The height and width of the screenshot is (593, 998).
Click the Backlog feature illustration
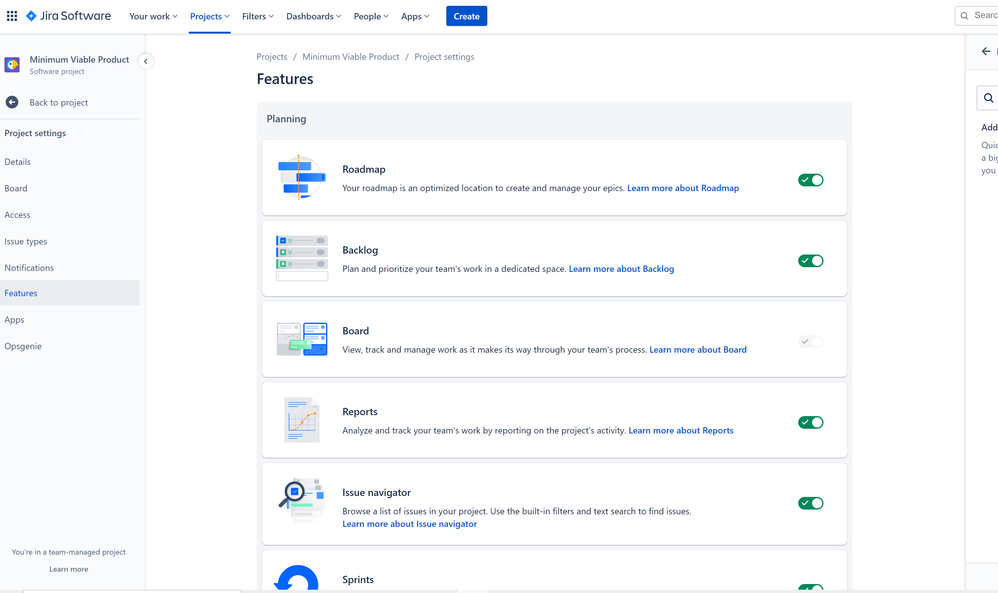(x=302, y=258)
